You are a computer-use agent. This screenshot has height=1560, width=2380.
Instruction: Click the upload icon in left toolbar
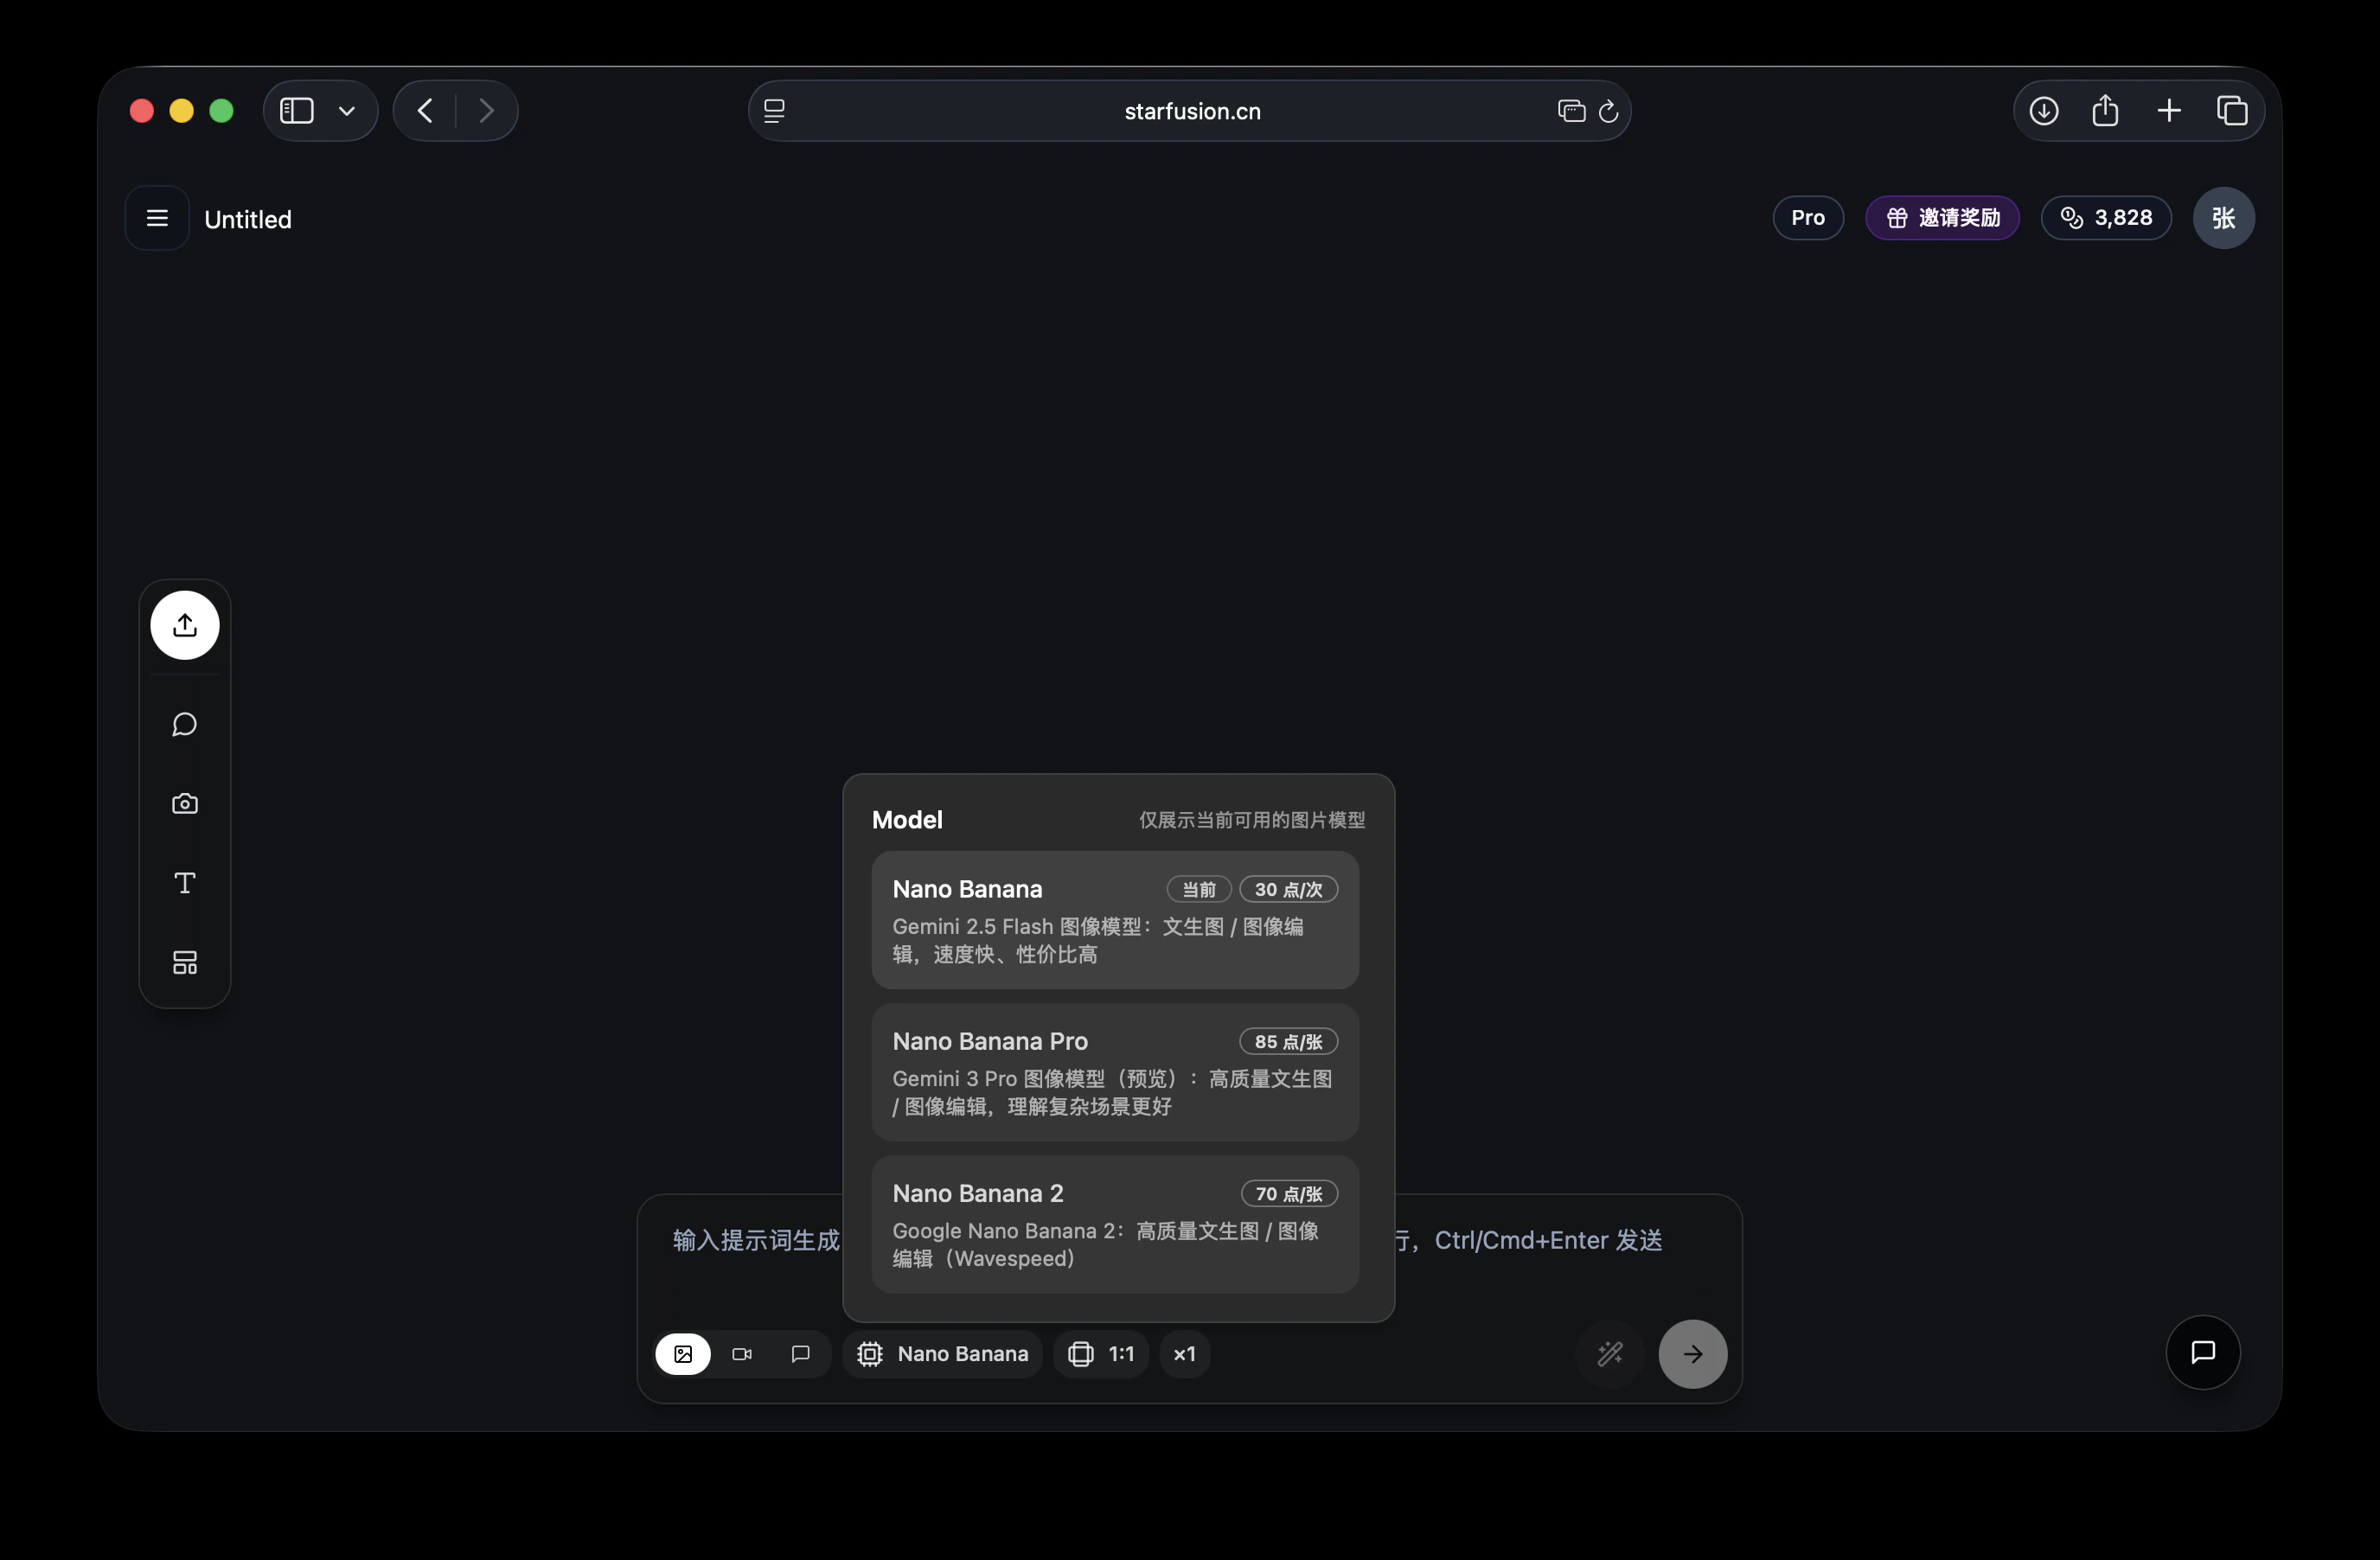[185, 625]
